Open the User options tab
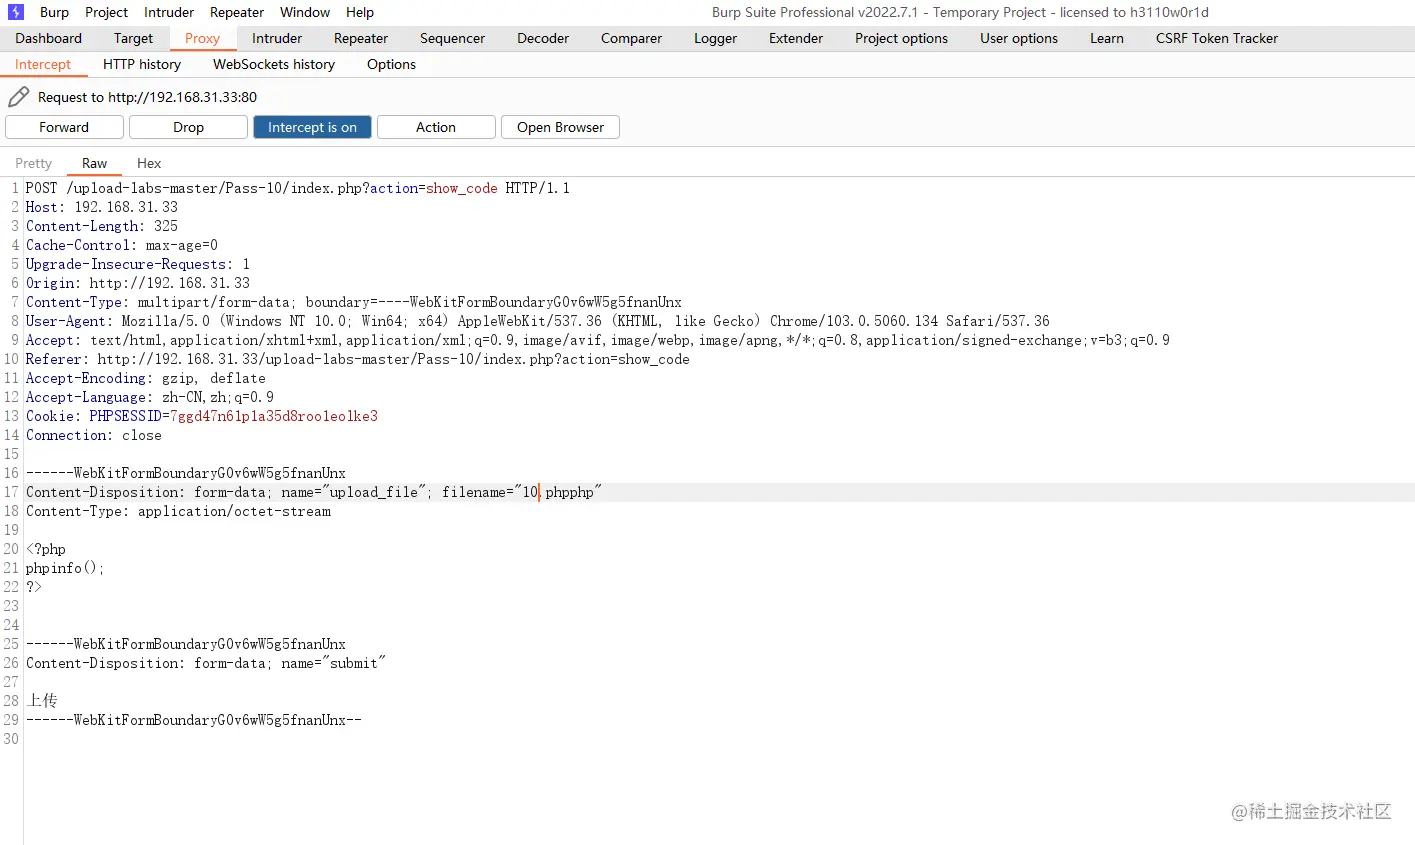Viewport: 1415px width, 845px height. (x=1019, y=38)
